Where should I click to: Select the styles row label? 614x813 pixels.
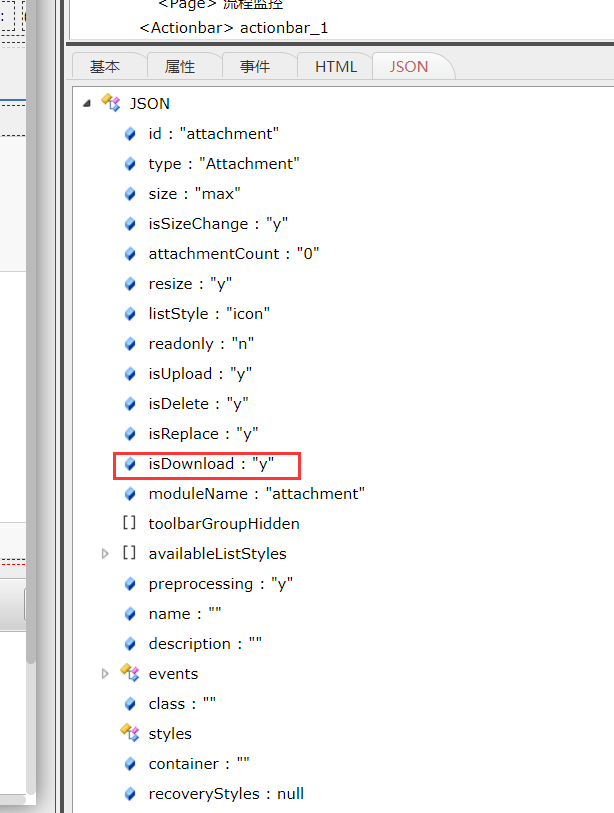point(170,734)
